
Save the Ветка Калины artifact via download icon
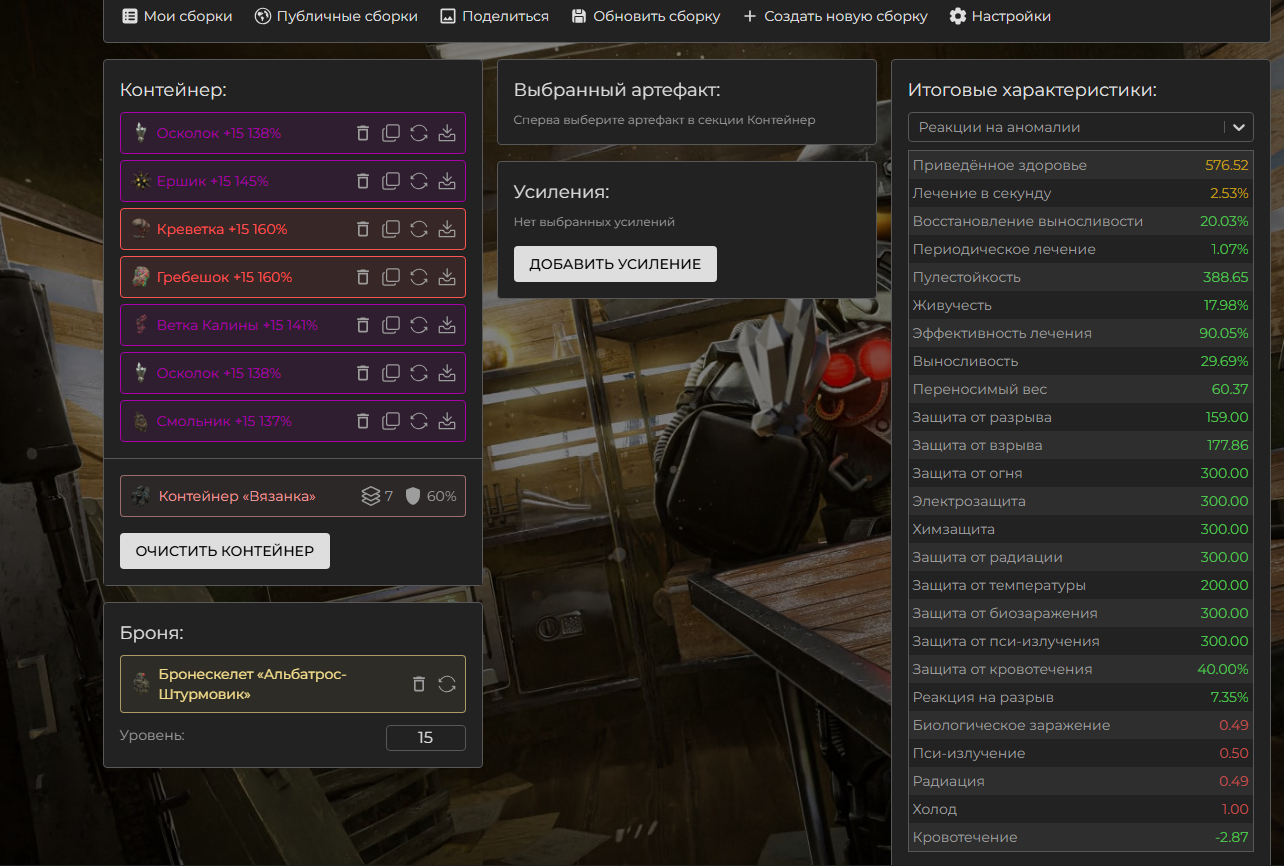coord(447,325)
